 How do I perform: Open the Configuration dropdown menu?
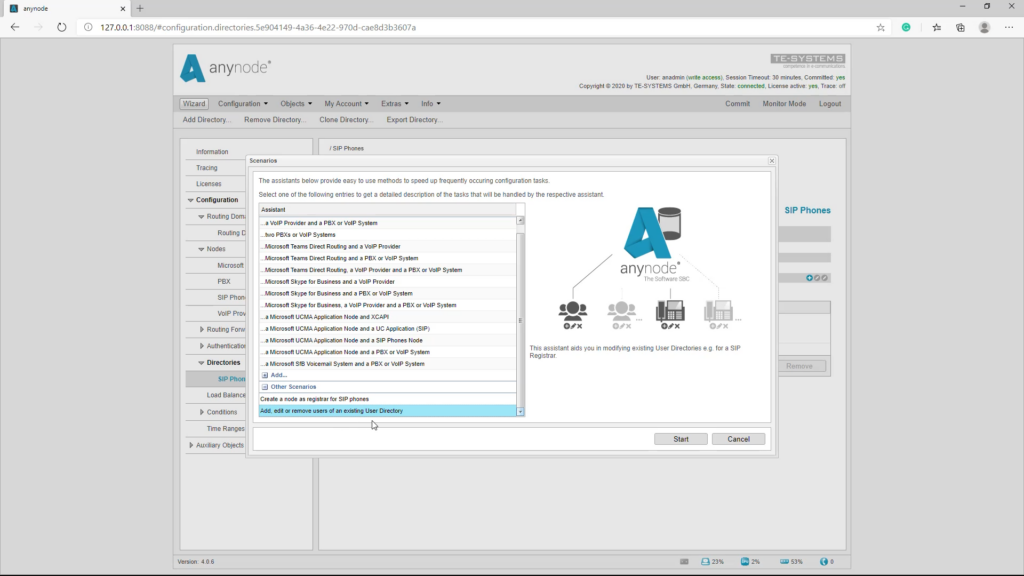(x=242, y=104)
